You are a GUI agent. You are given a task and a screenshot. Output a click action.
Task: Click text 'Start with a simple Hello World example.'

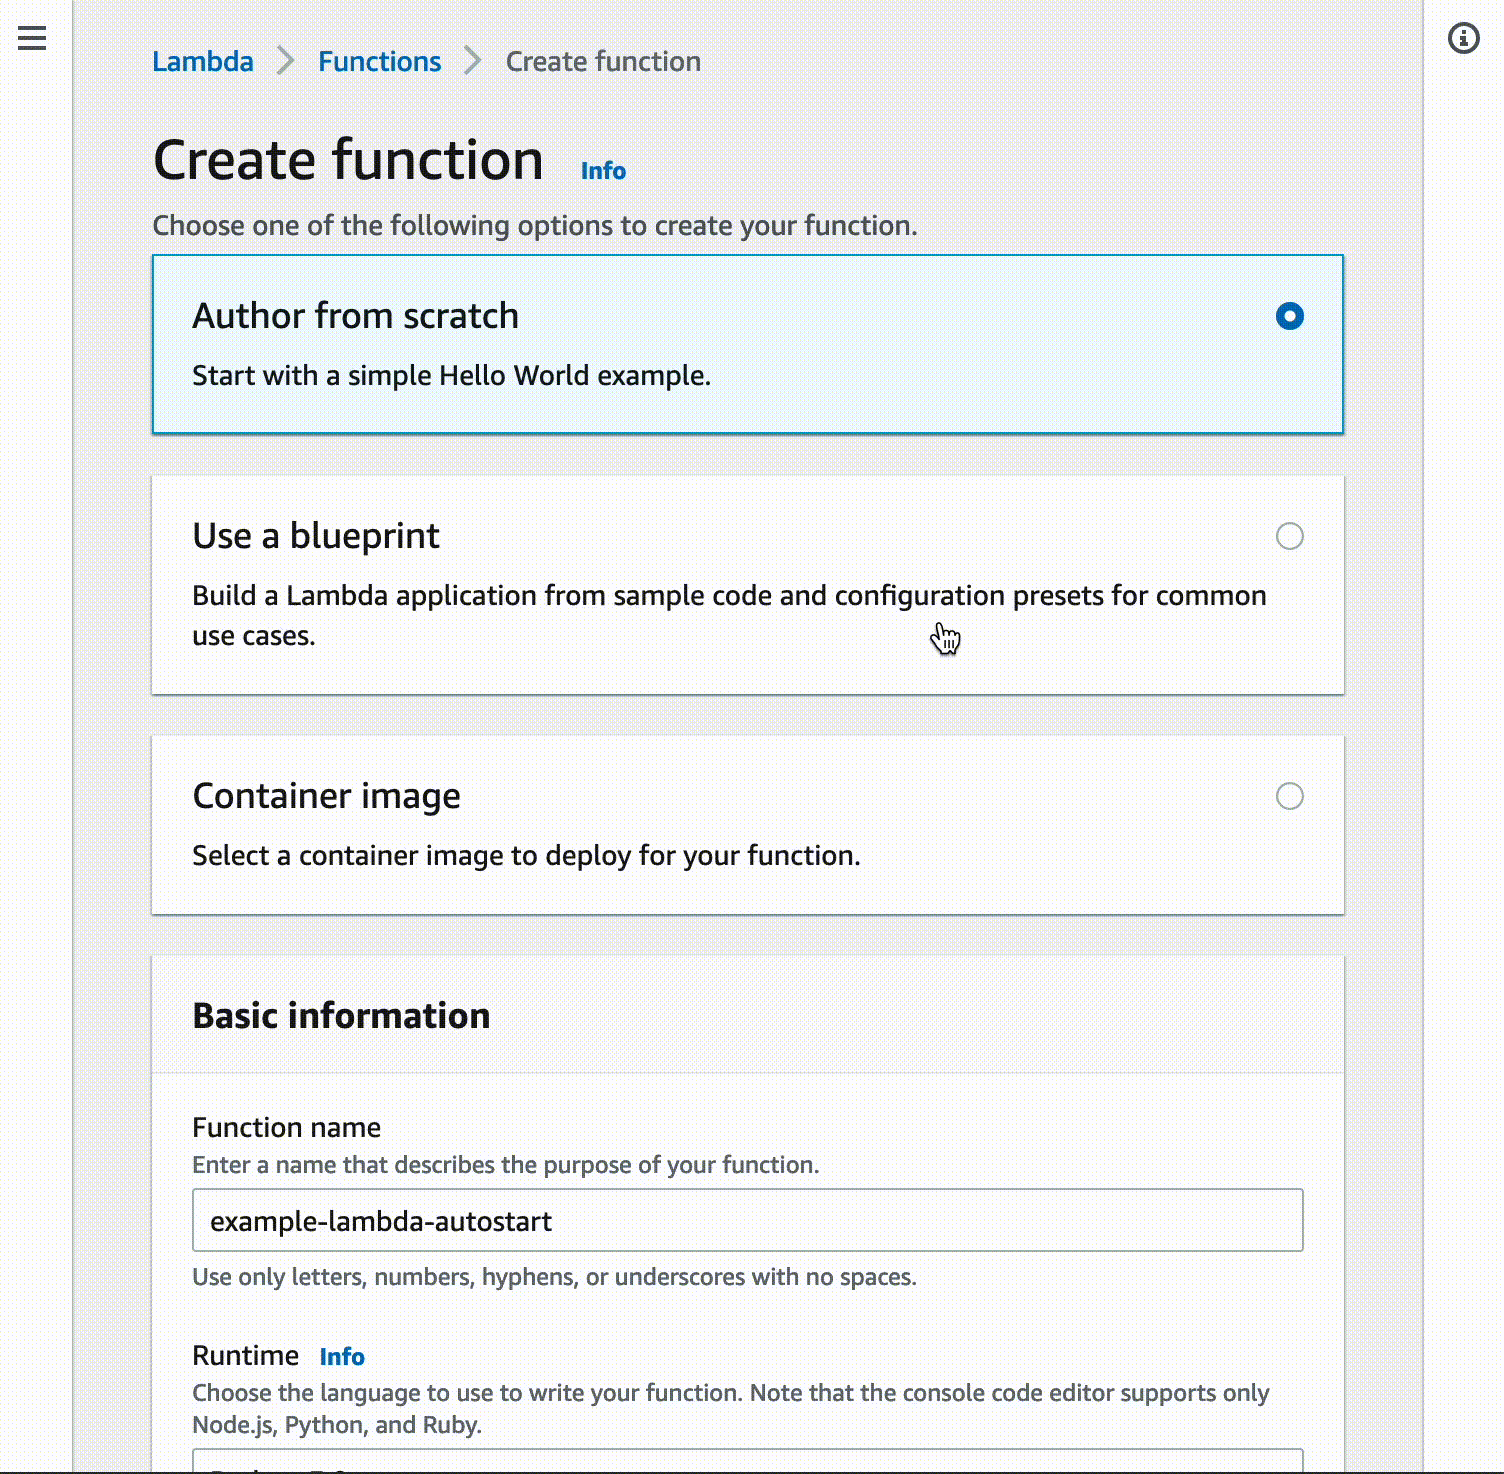tap(451, 376)
